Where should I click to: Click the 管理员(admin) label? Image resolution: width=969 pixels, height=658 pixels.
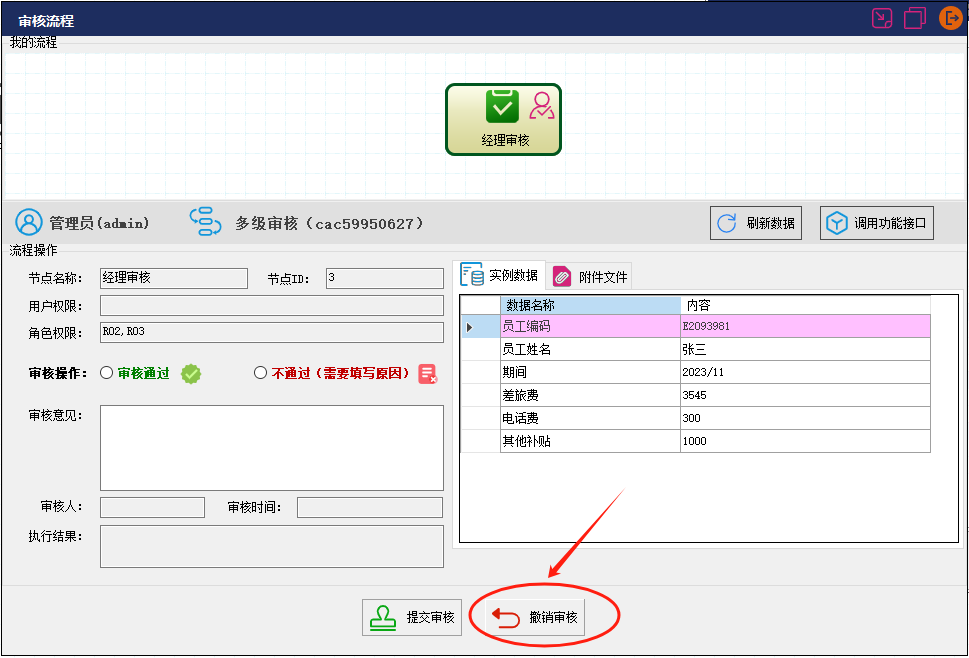point(99,223)
